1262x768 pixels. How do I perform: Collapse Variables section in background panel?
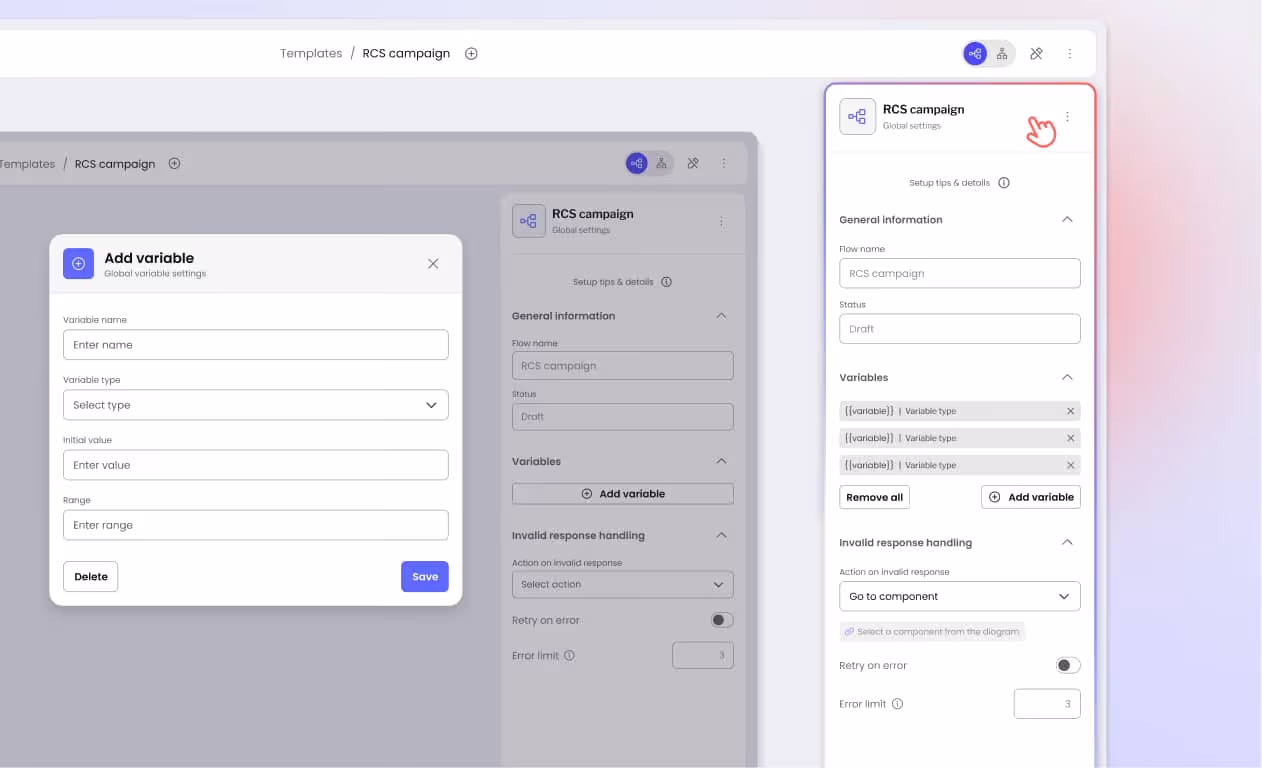pyautogui.click(x=721, y=461)
